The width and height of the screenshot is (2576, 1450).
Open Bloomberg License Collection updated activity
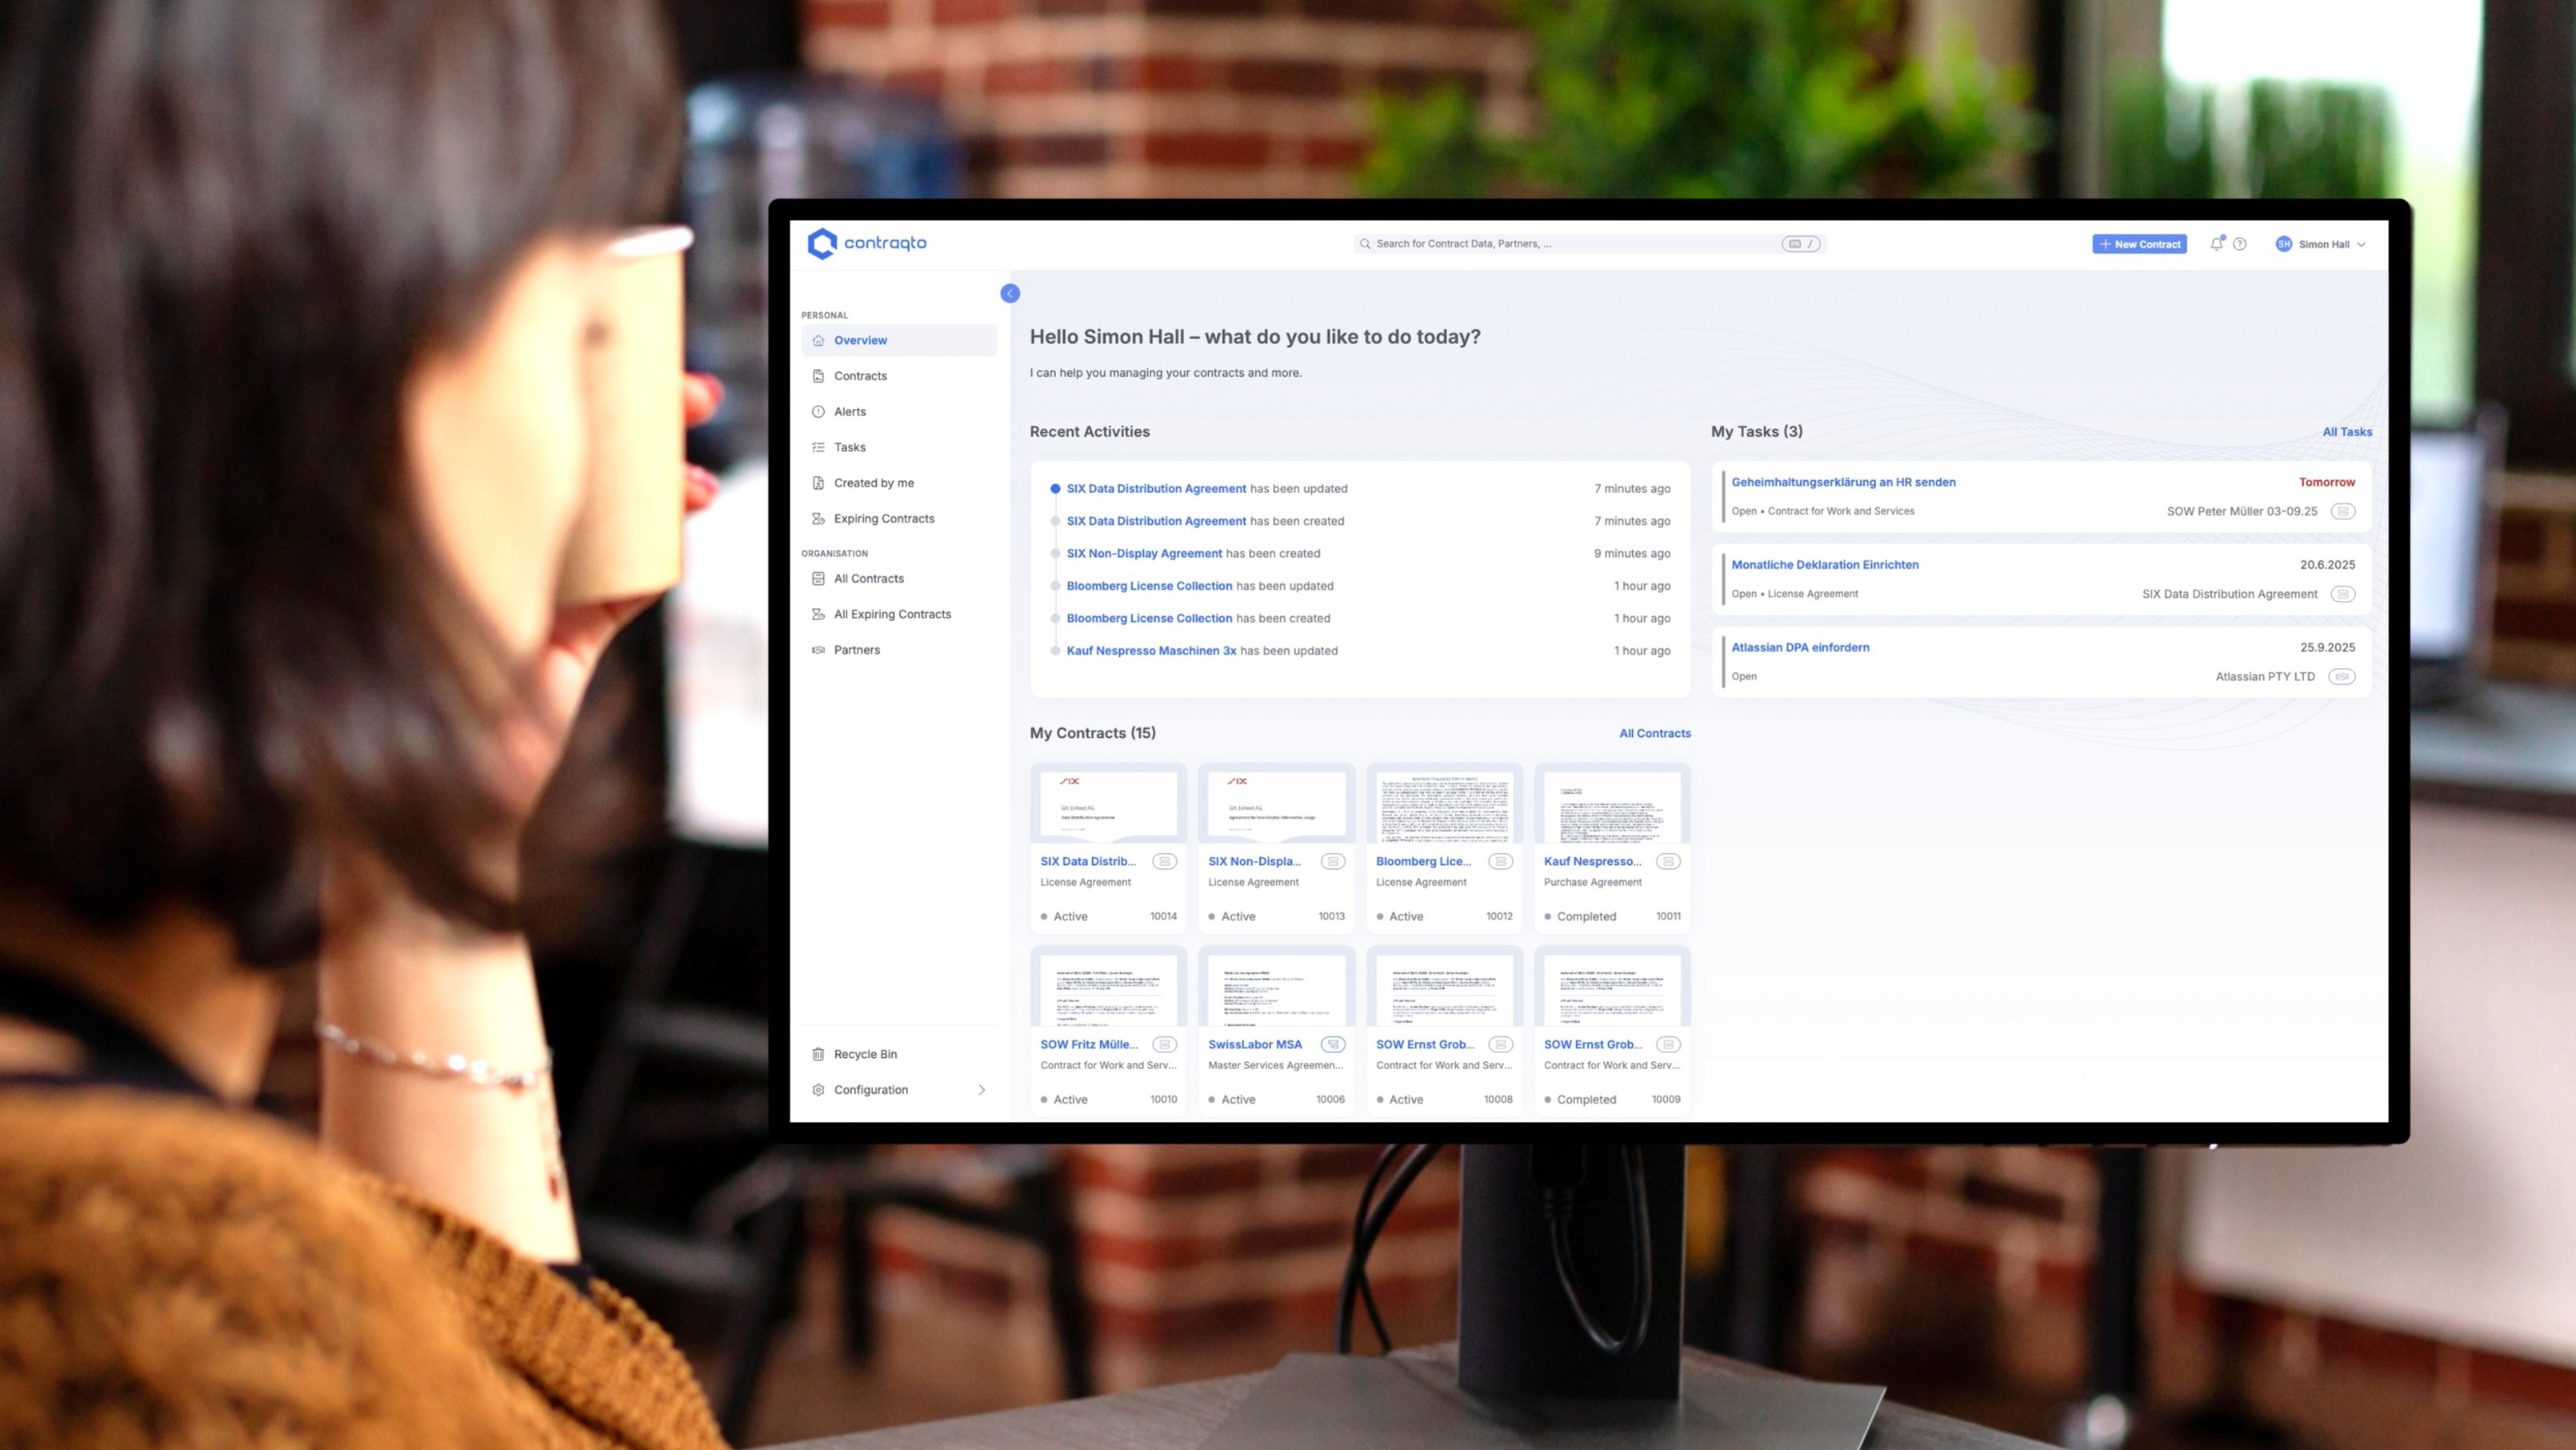[1149, 586]
